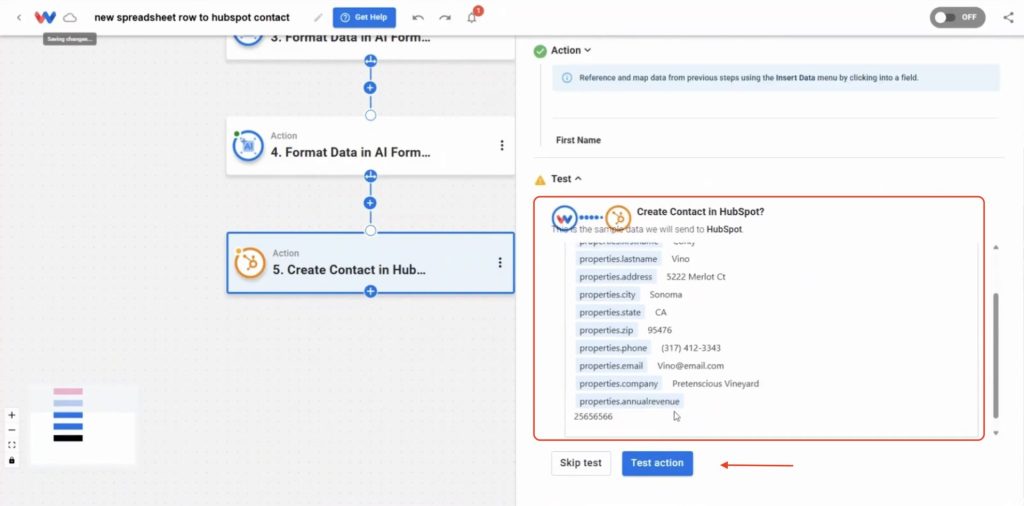Select step 5 Create Contact in HubSpot card
1024x506 pixels.
coord(370,262)
